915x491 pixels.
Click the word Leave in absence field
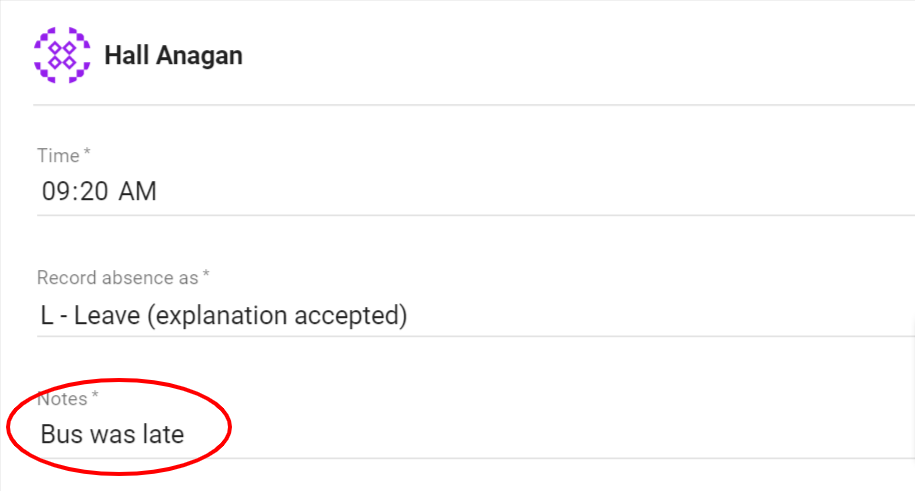pyautogui.click(x=107, y=316)
